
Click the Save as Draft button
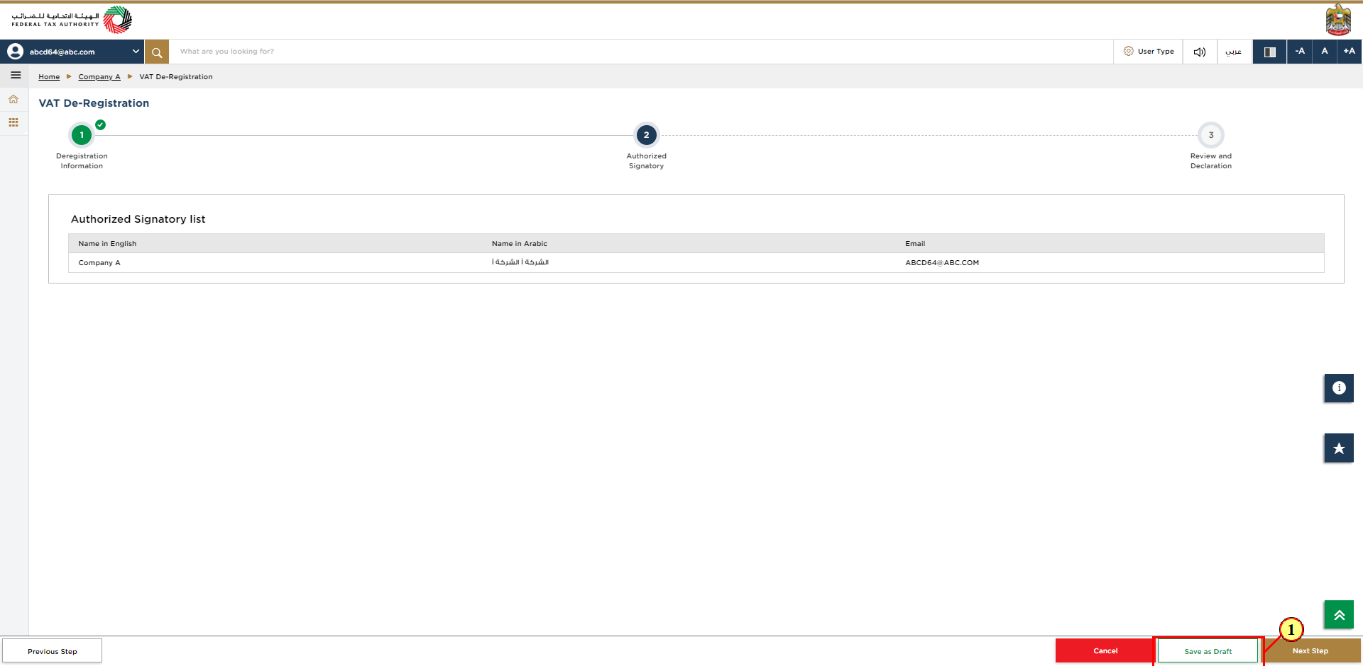pos(1208,651)
